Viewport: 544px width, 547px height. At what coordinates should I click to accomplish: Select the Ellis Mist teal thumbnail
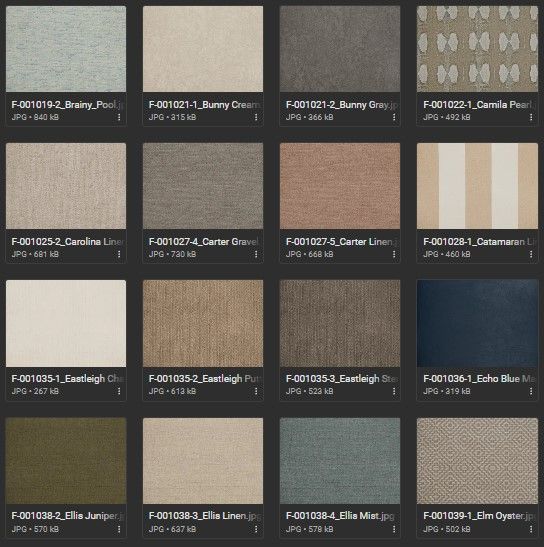click(340, 461)
